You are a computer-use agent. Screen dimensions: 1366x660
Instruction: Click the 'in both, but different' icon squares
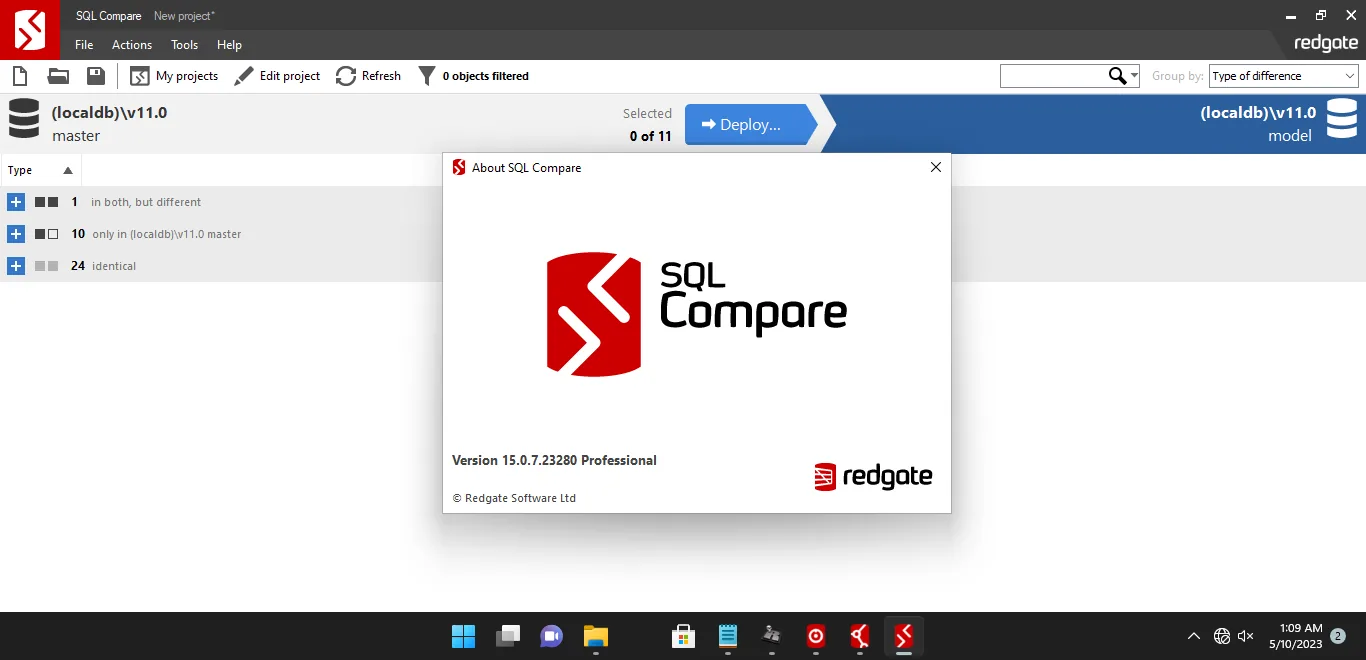(47, 202)
